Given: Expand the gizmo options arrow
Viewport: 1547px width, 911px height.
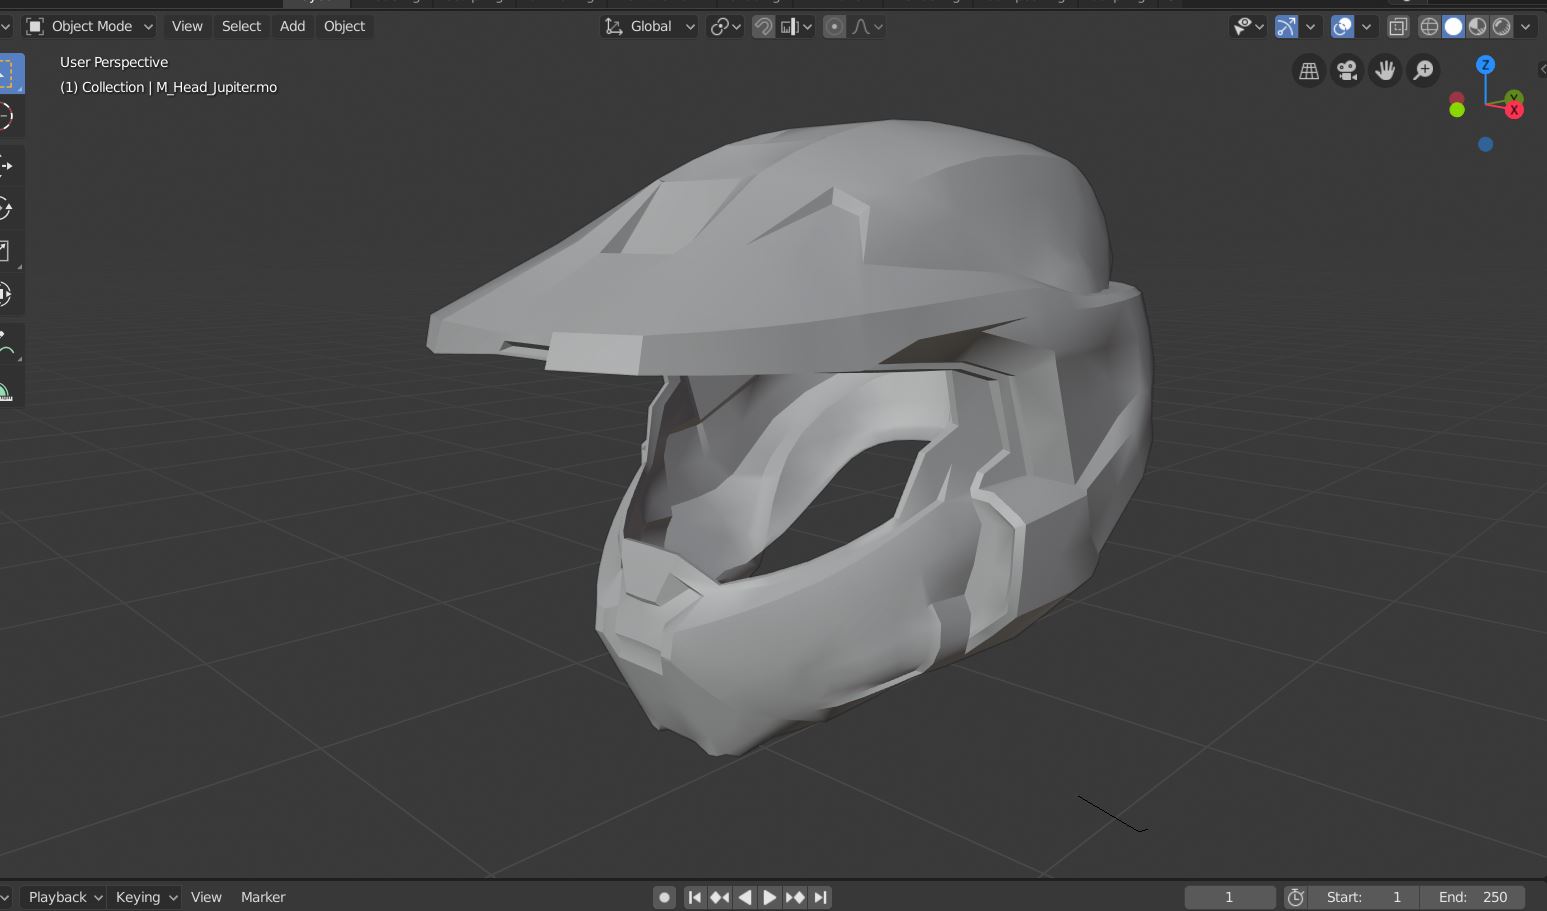Looking at the screenshot, I should [1310, 27].
